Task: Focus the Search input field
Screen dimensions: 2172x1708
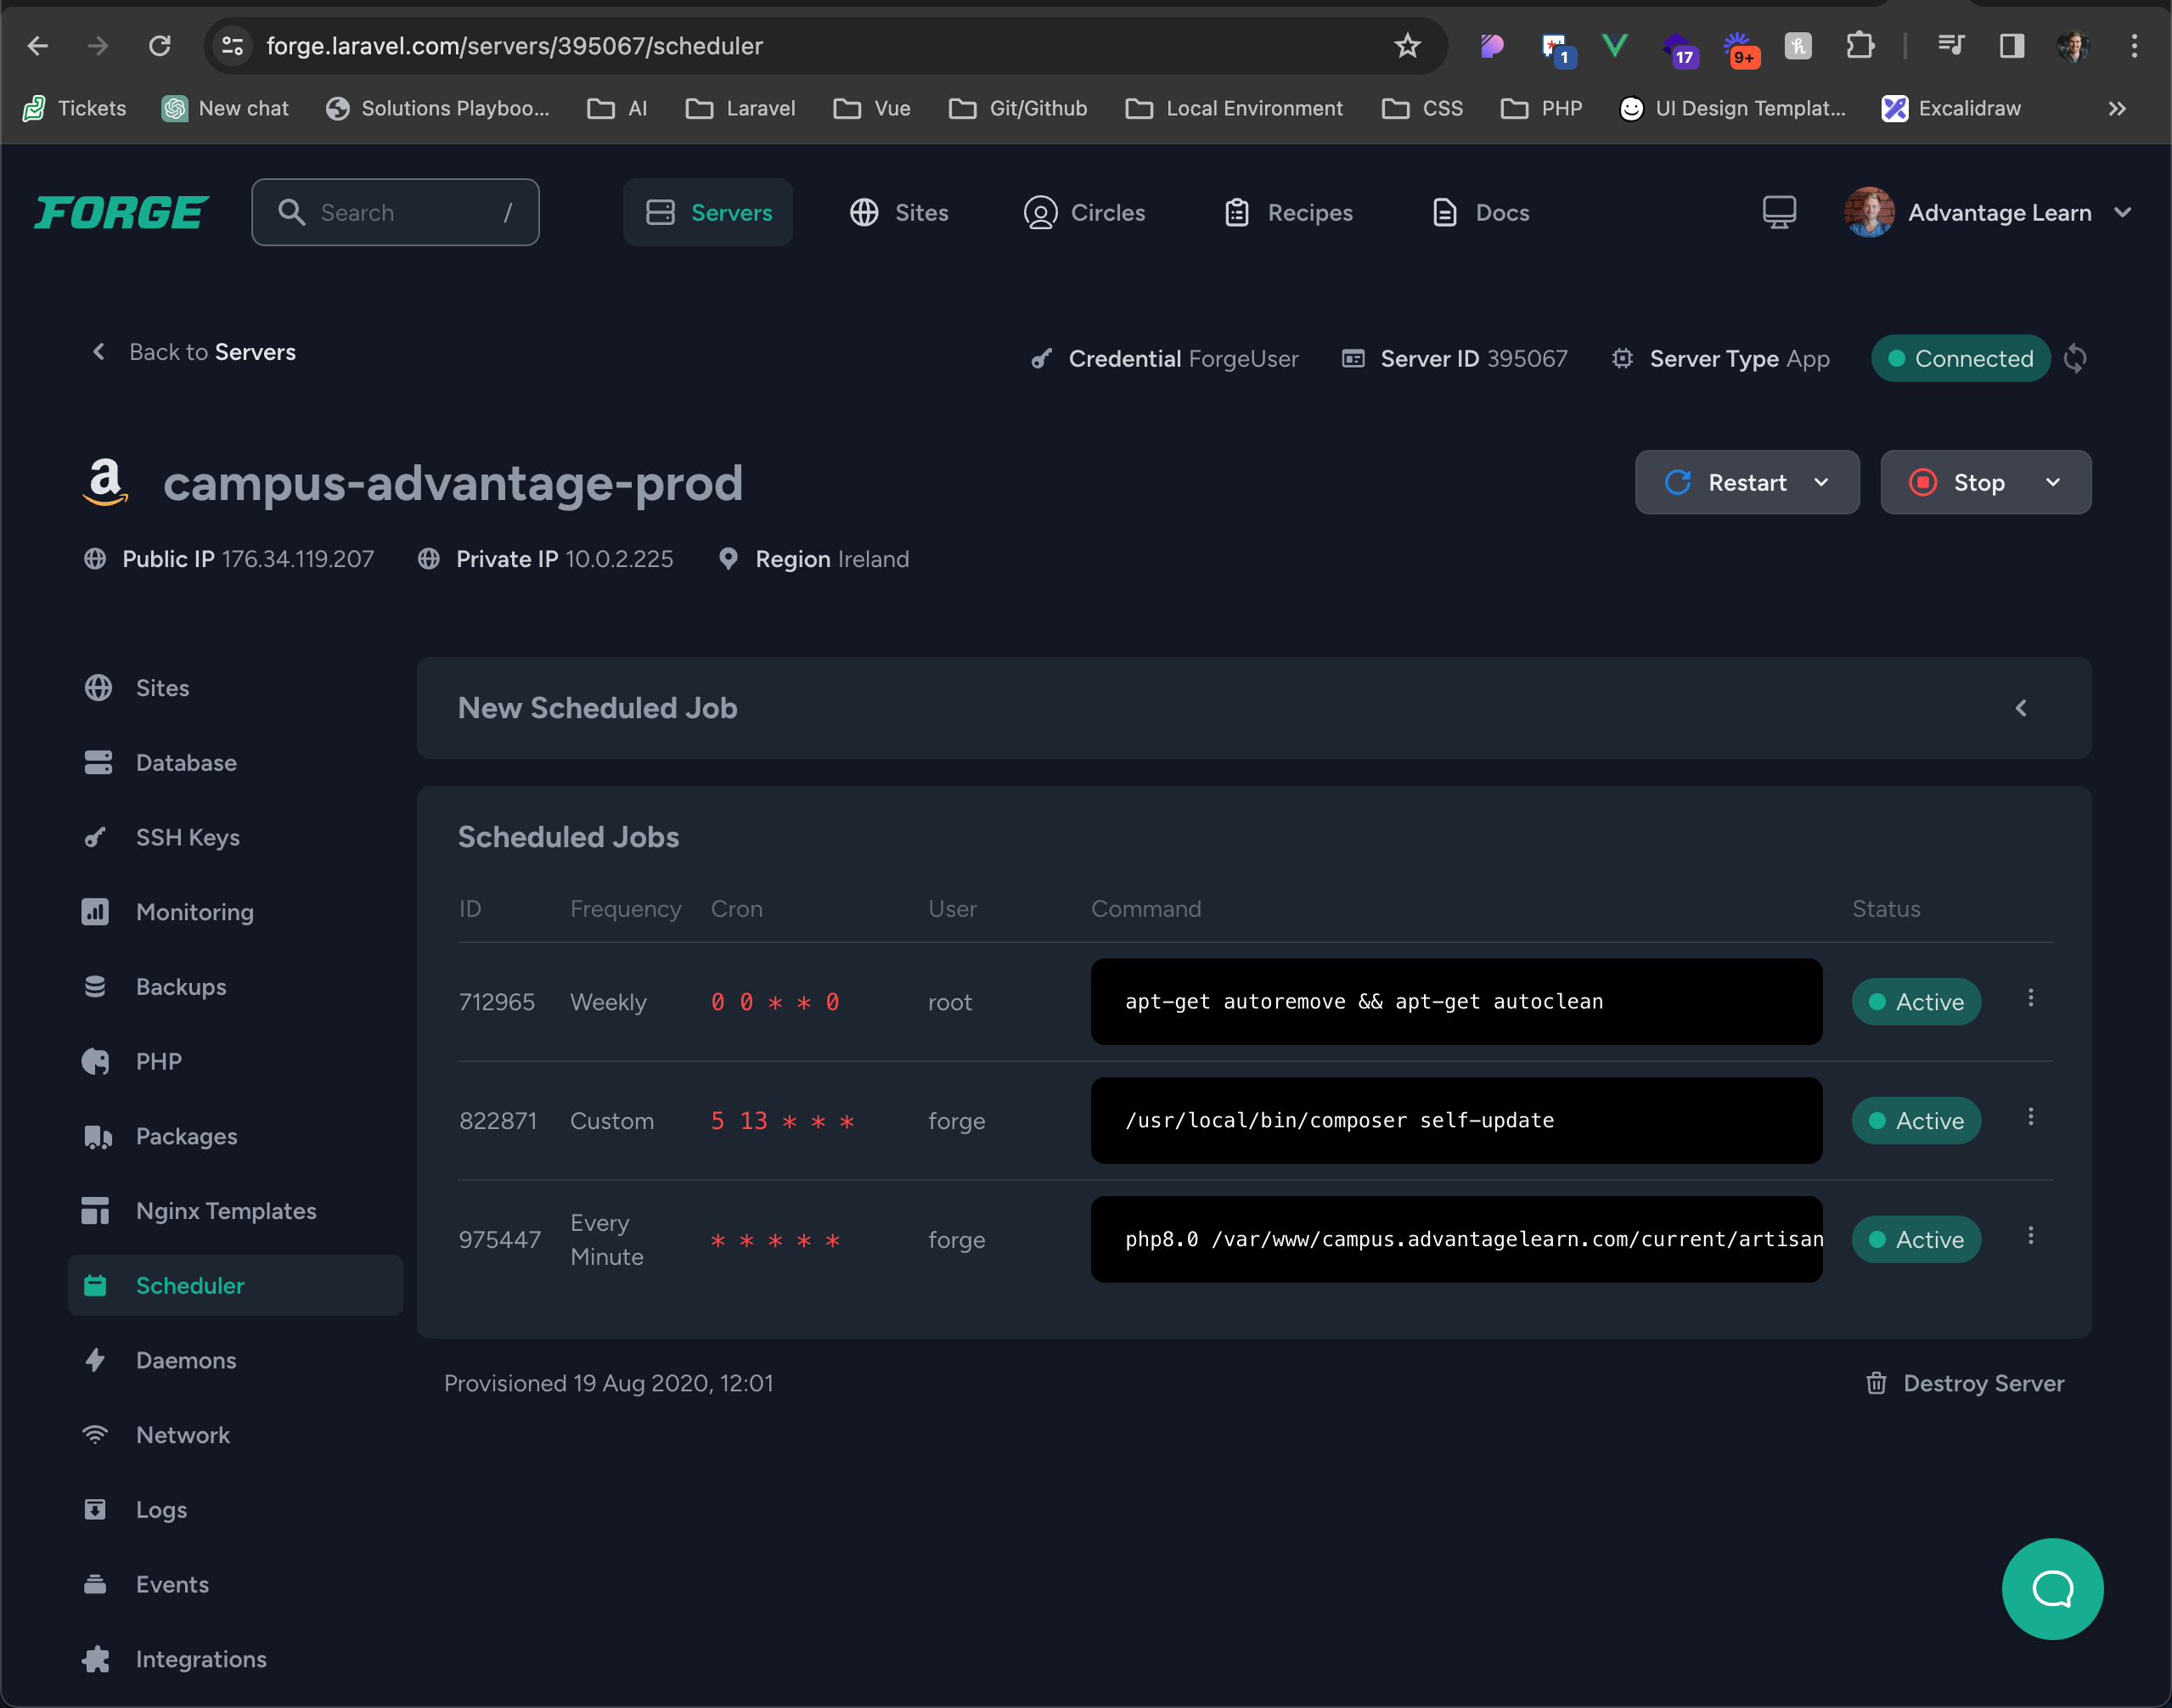Action: click(x=395, y=212)
